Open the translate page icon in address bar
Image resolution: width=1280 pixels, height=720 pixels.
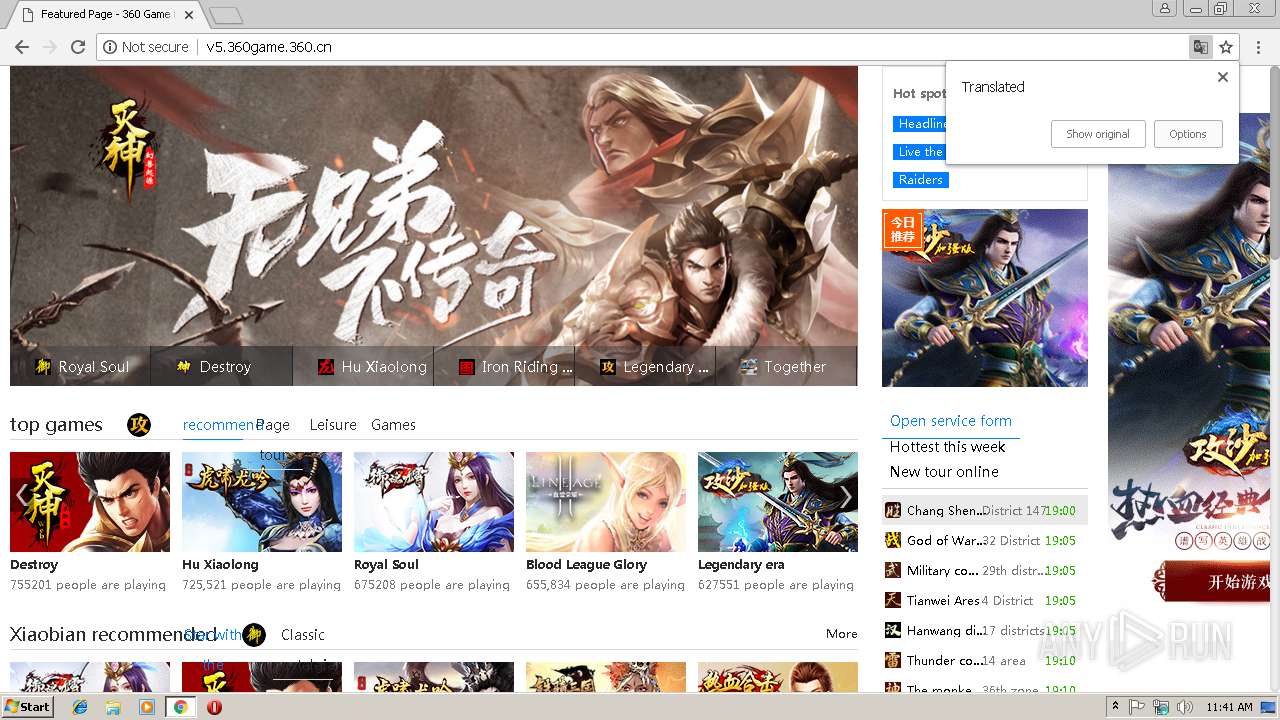coord(1200,47)
